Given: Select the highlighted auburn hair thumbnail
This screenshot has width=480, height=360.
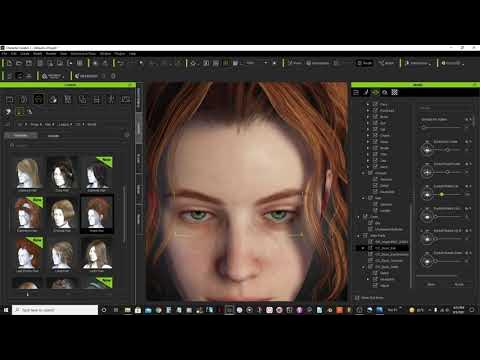Looking at the screenshot, I should pyautogui.click(x=97, y=214).
